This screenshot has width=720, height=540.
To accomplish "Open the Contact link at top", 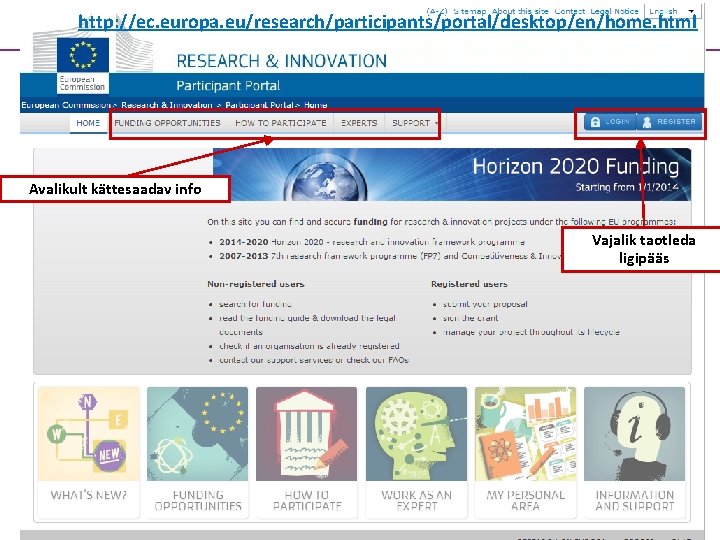I will (569, 11).
